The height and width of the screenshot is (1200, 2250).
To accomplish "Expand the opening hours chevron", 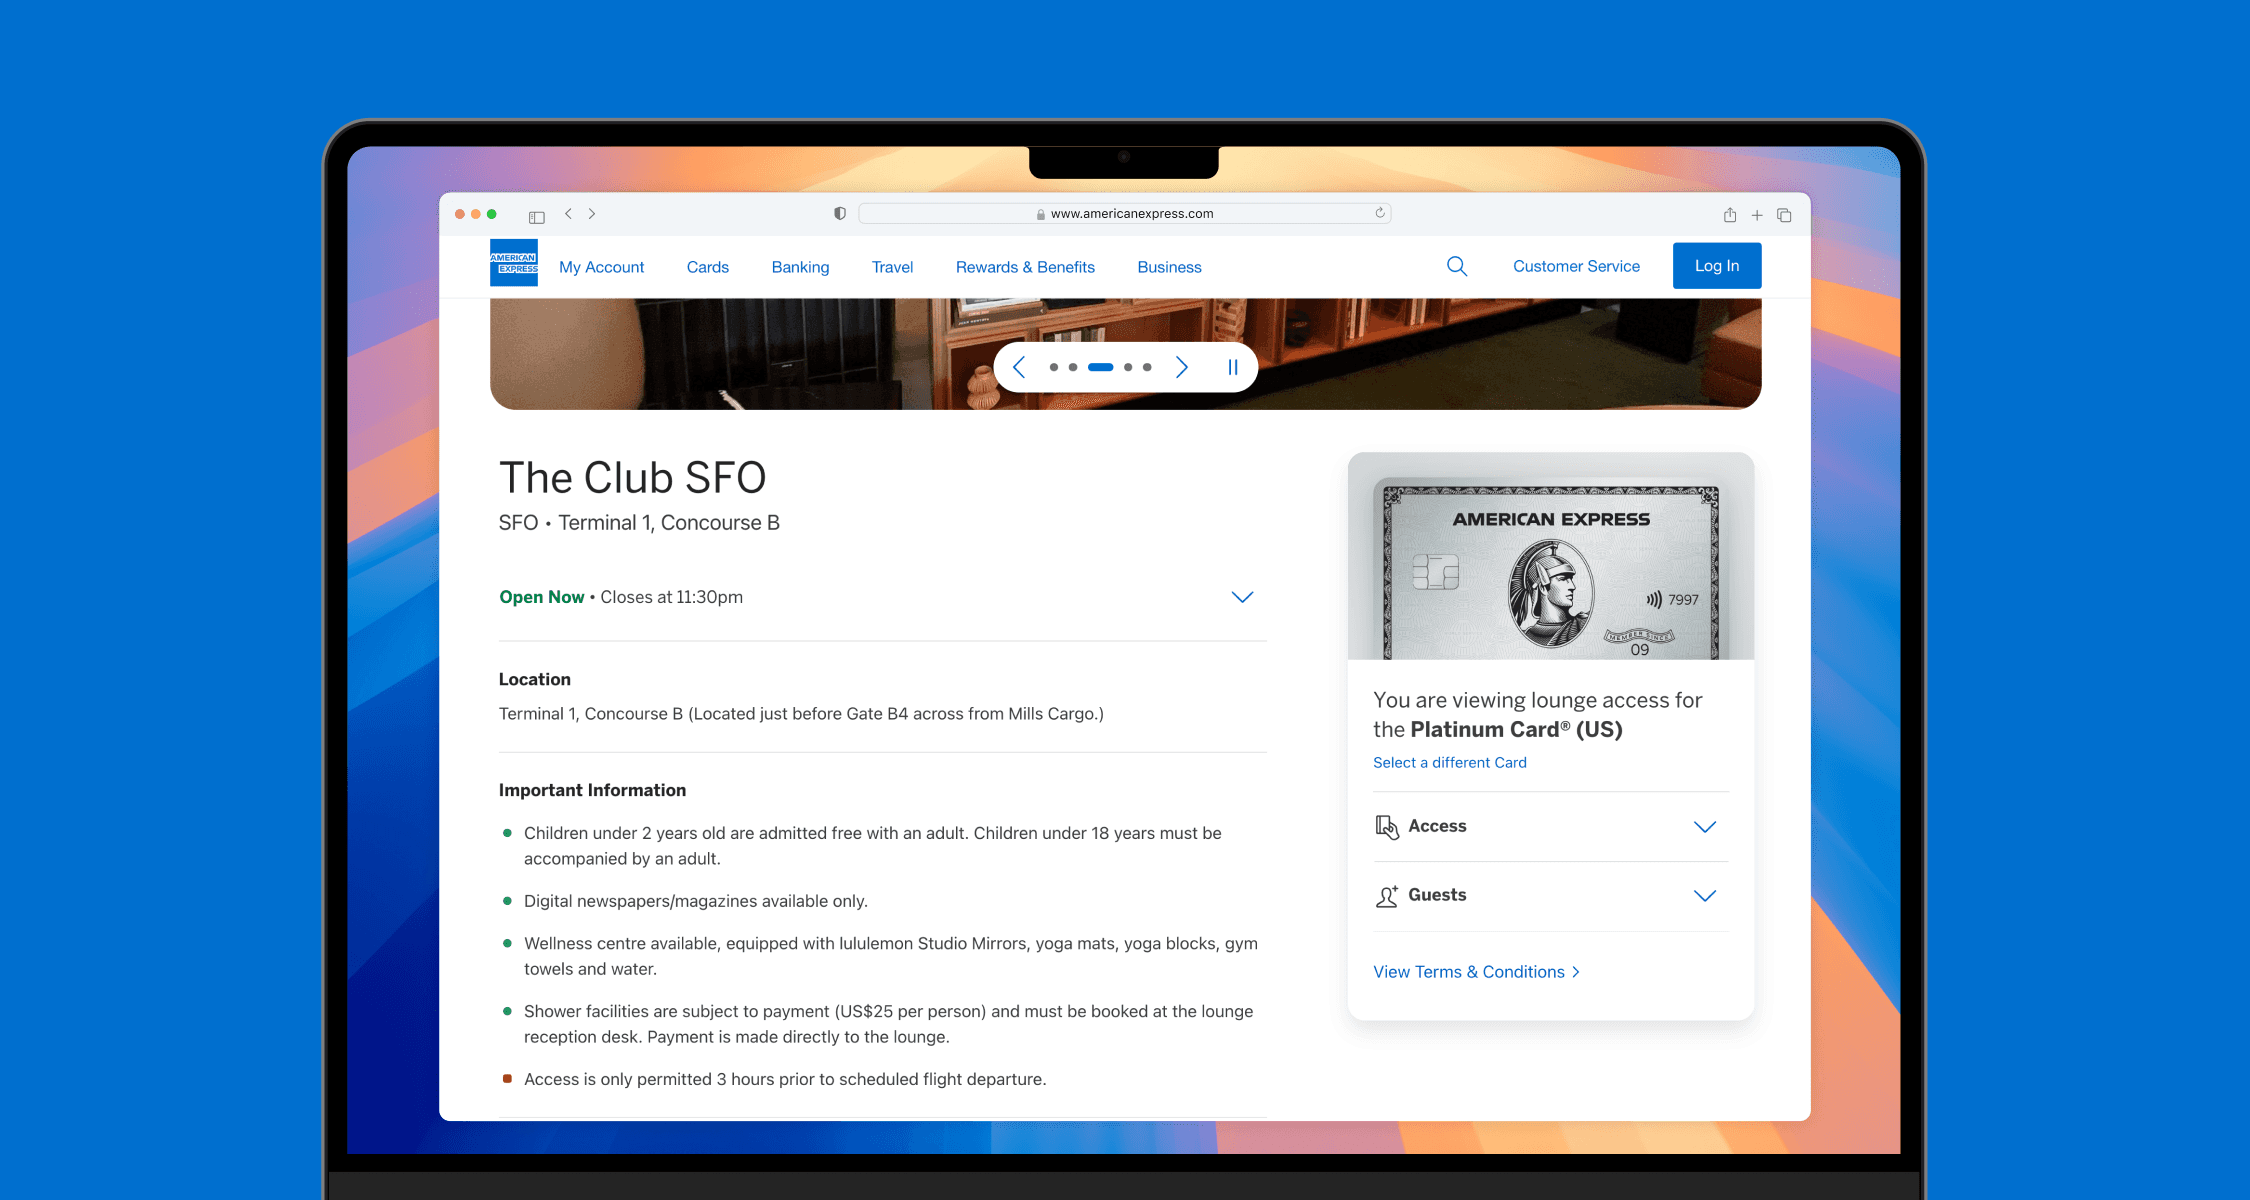I will (x=1242, y=597).
